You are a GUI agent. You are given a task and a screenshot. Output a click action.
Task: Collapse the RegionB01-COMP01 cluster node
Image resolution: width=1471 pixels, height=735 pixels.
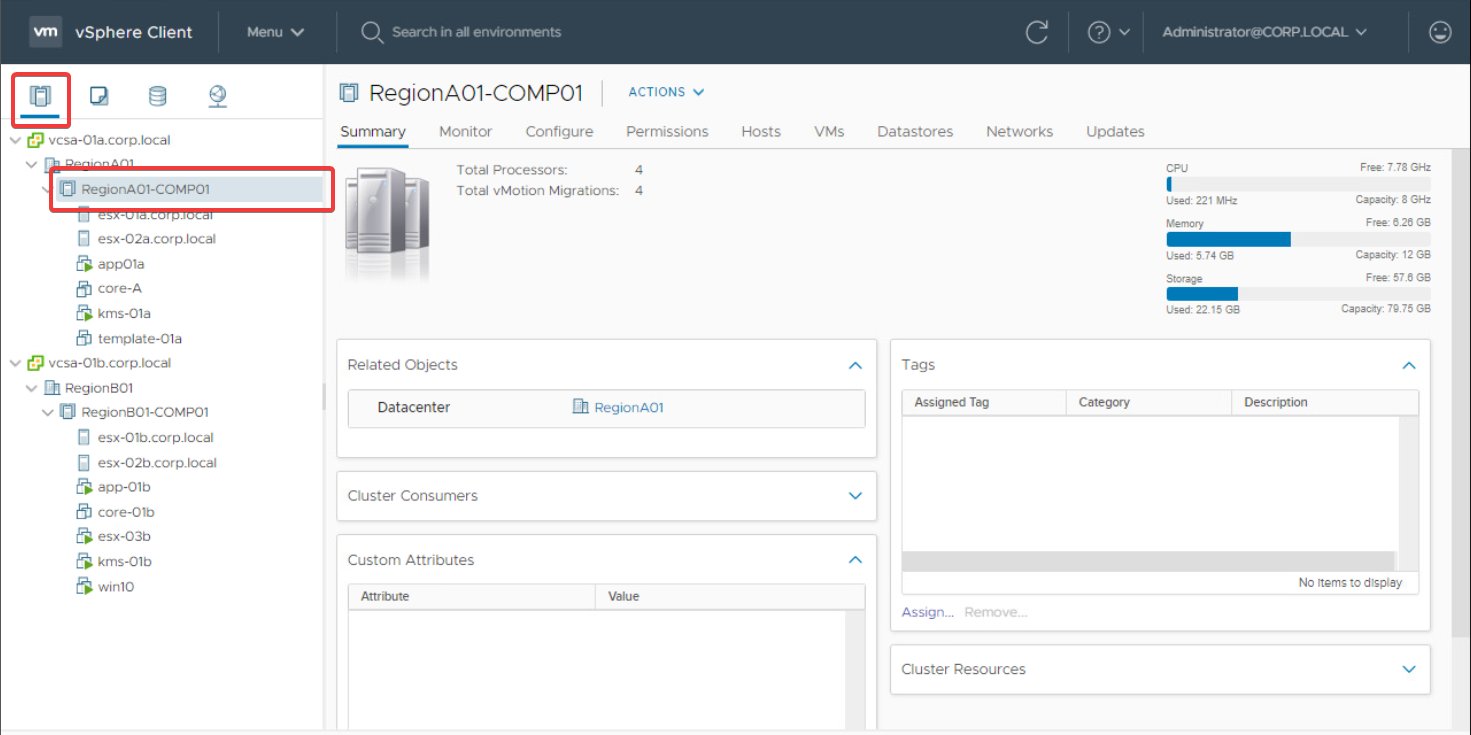(x=47, y=412)
